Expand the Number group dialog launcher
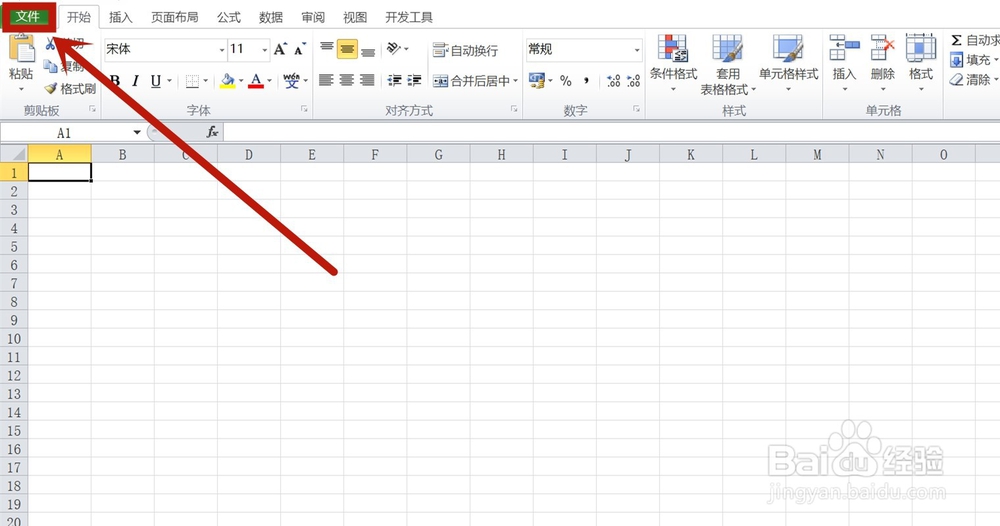The image size is (1000, 526). (636, 110)
